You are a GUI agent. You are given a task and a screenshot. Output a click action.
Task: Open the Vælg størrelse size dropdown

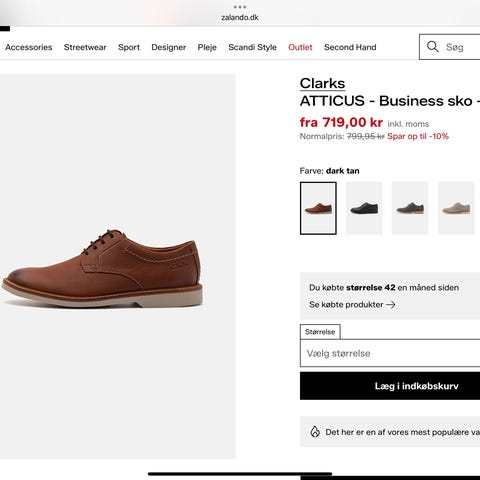tap(390, 353)
